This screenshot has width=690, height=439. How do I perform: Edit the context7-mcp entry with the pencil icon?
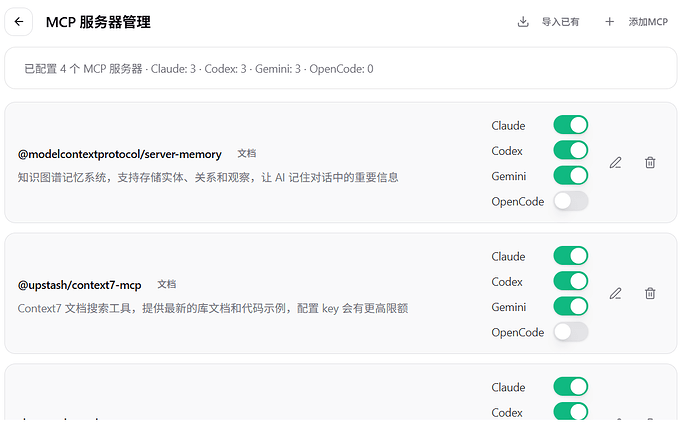click(616, 293)
